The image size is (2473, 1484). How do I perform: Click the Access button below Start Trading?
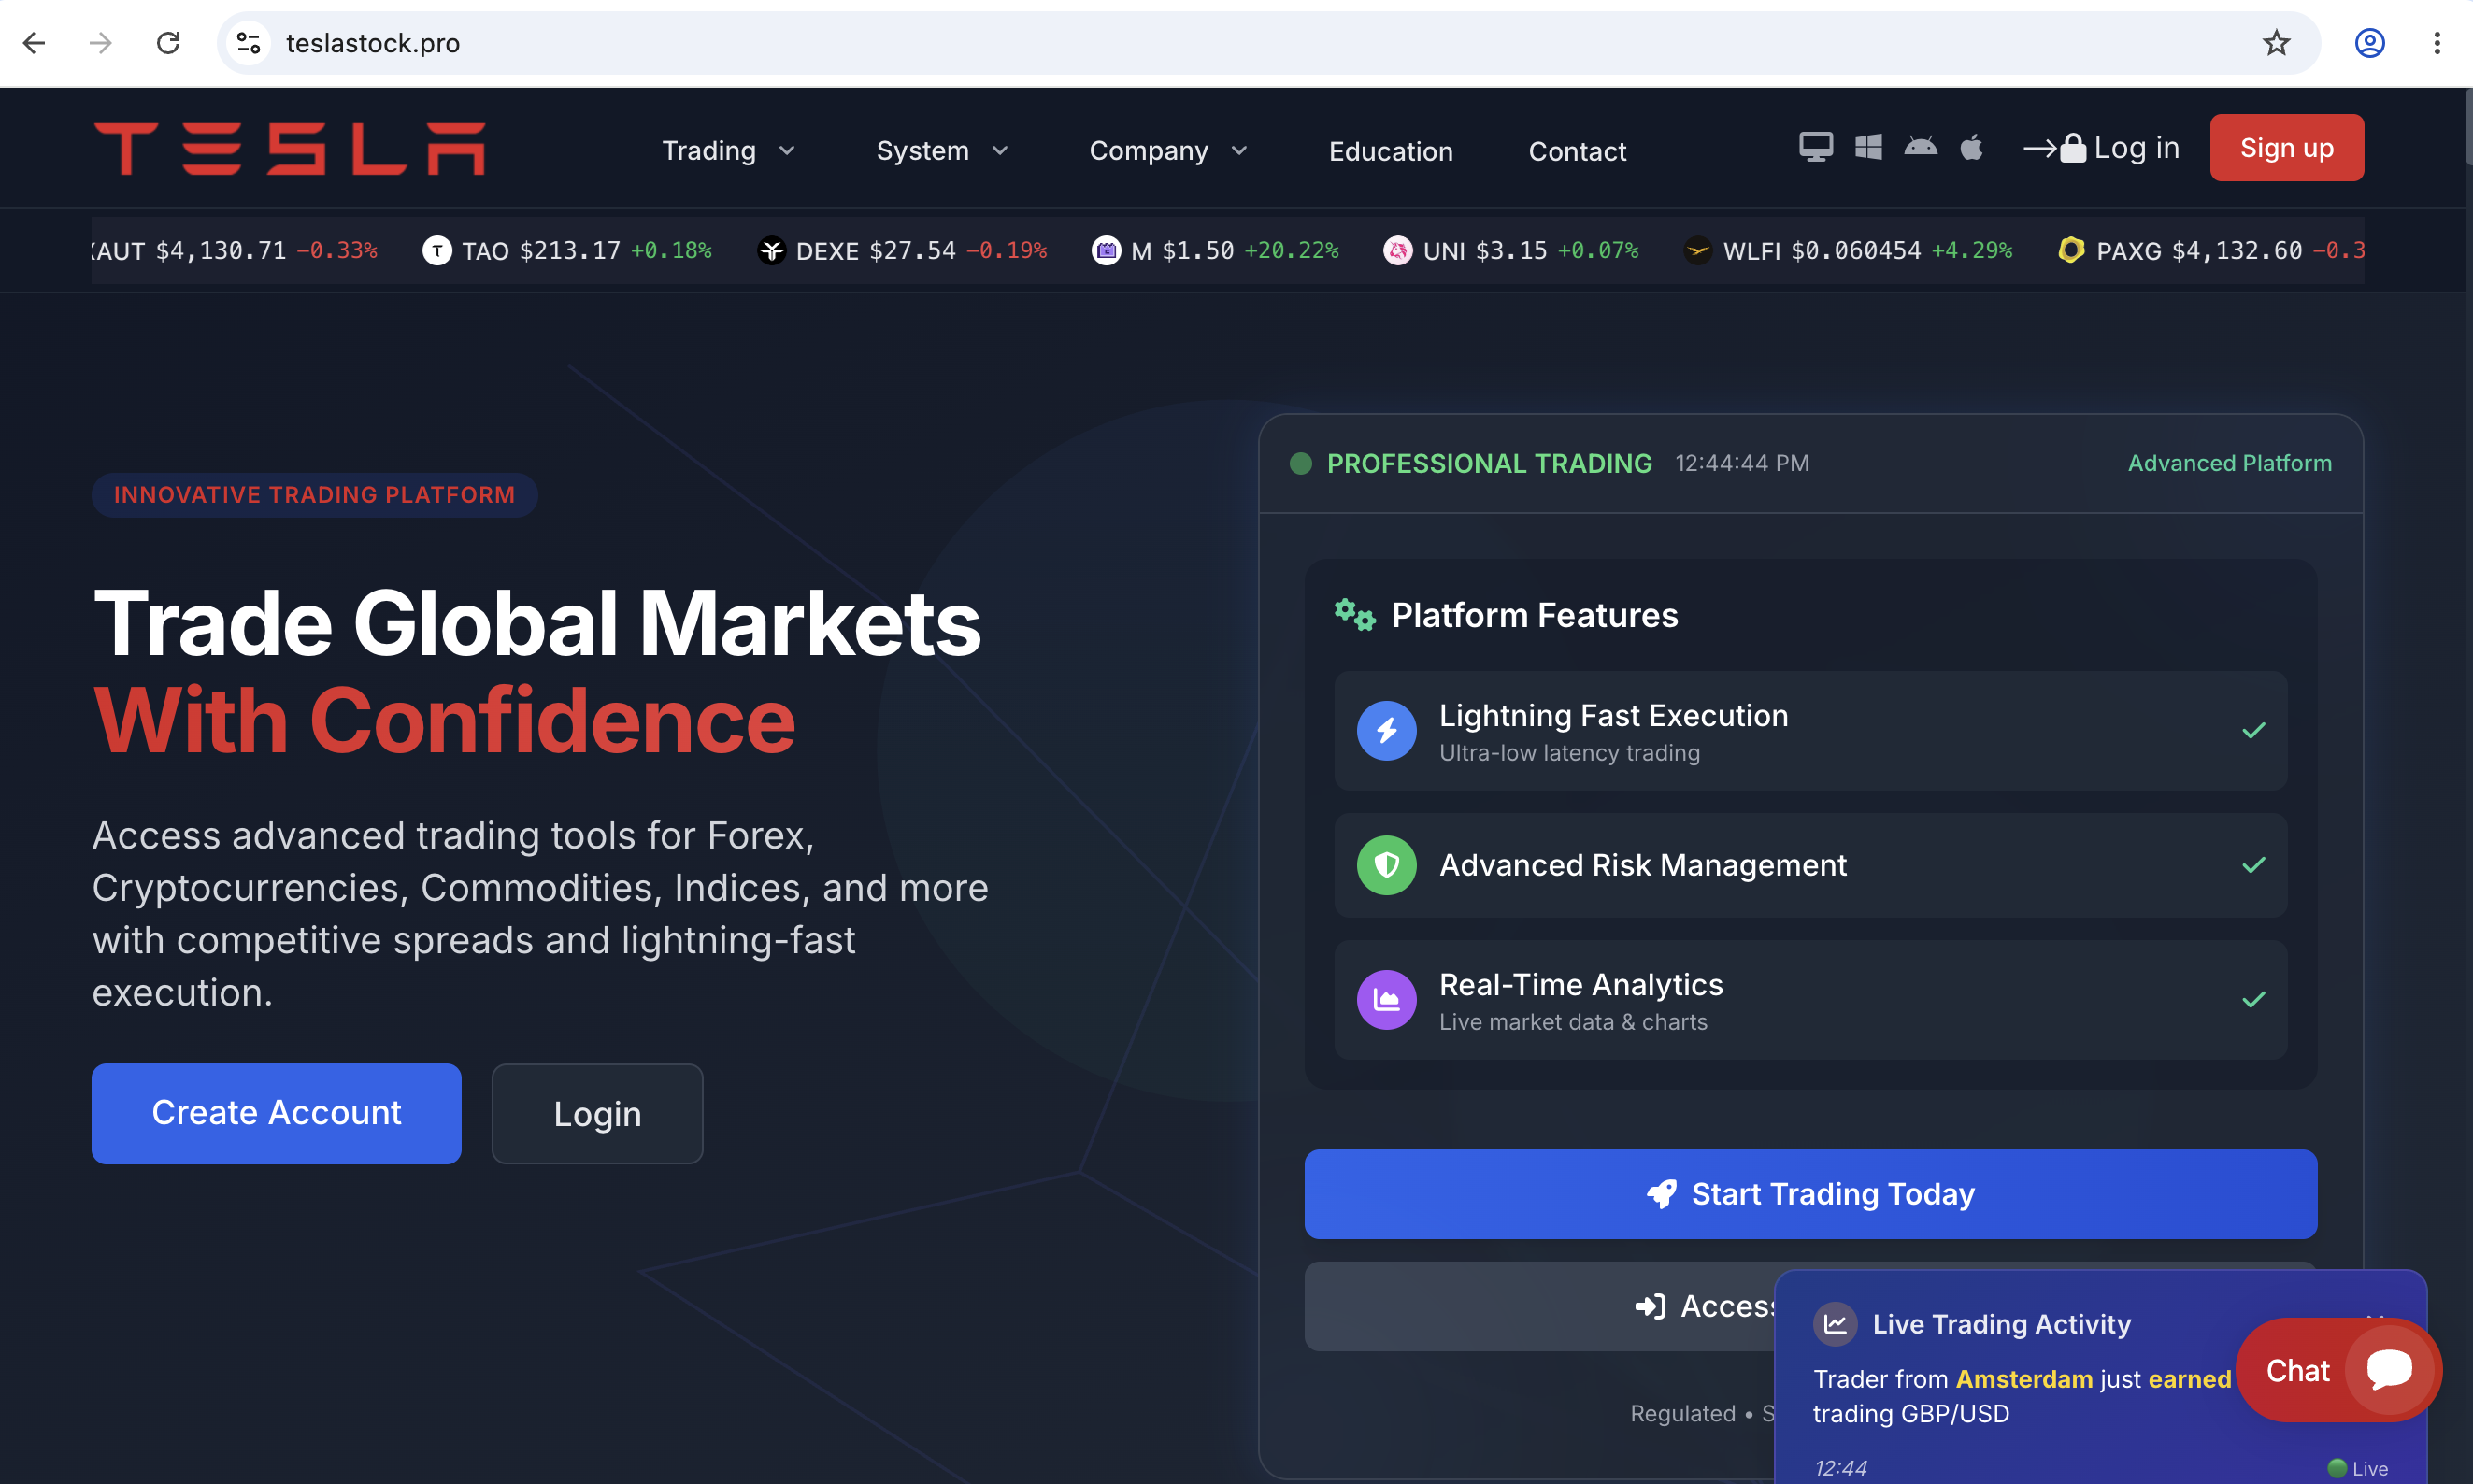[x=1540, y=1306]
